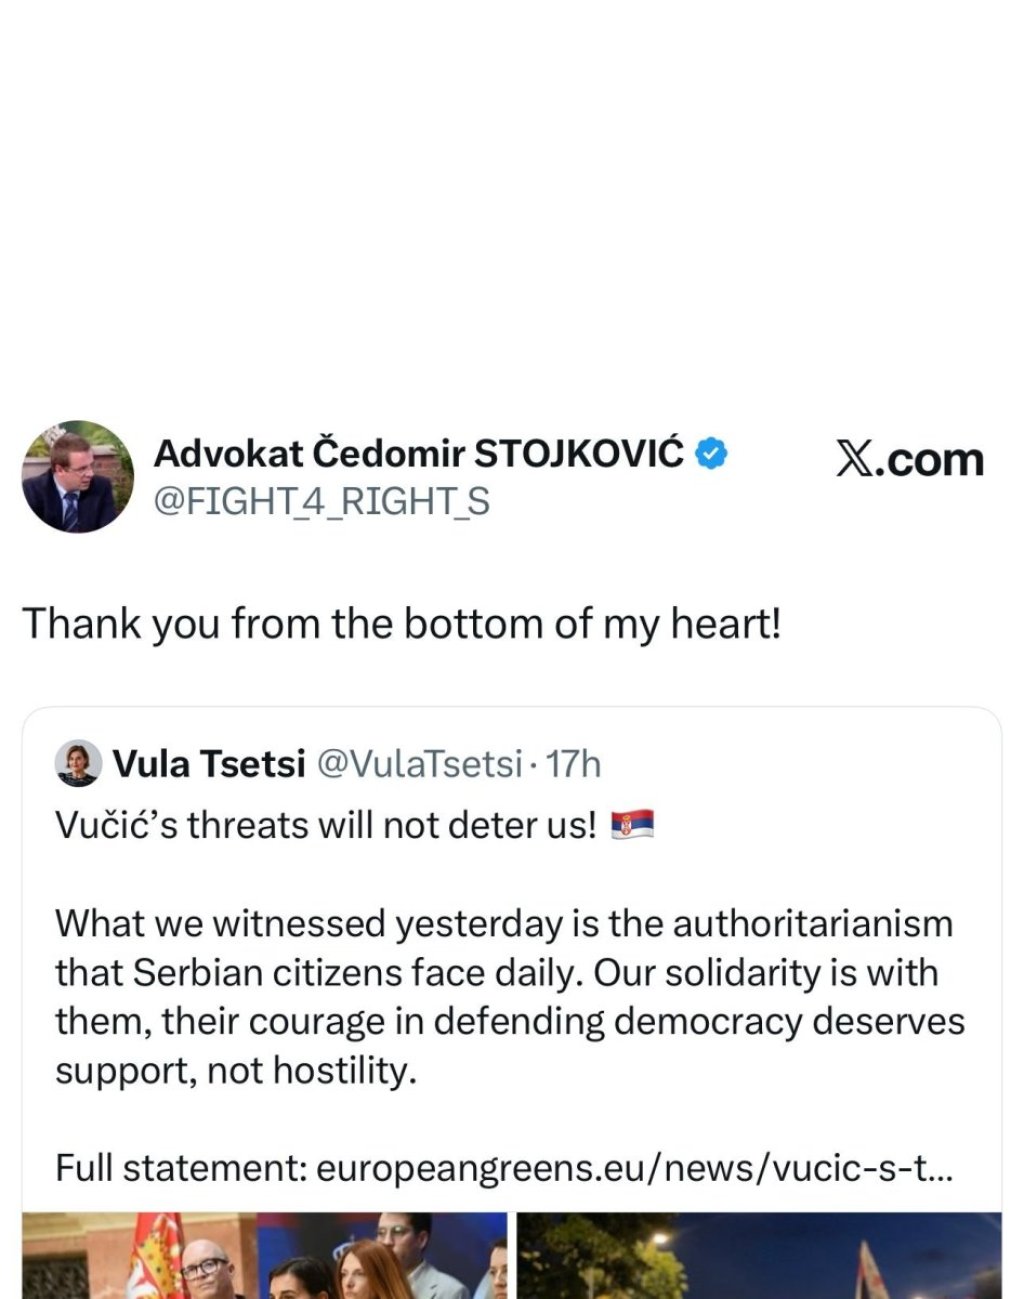This screenshot has width=1024, height=1299.
Task: Open the Advokat Čedomir STOJKOVIĆ display name
Action: [x=418, y=454]
